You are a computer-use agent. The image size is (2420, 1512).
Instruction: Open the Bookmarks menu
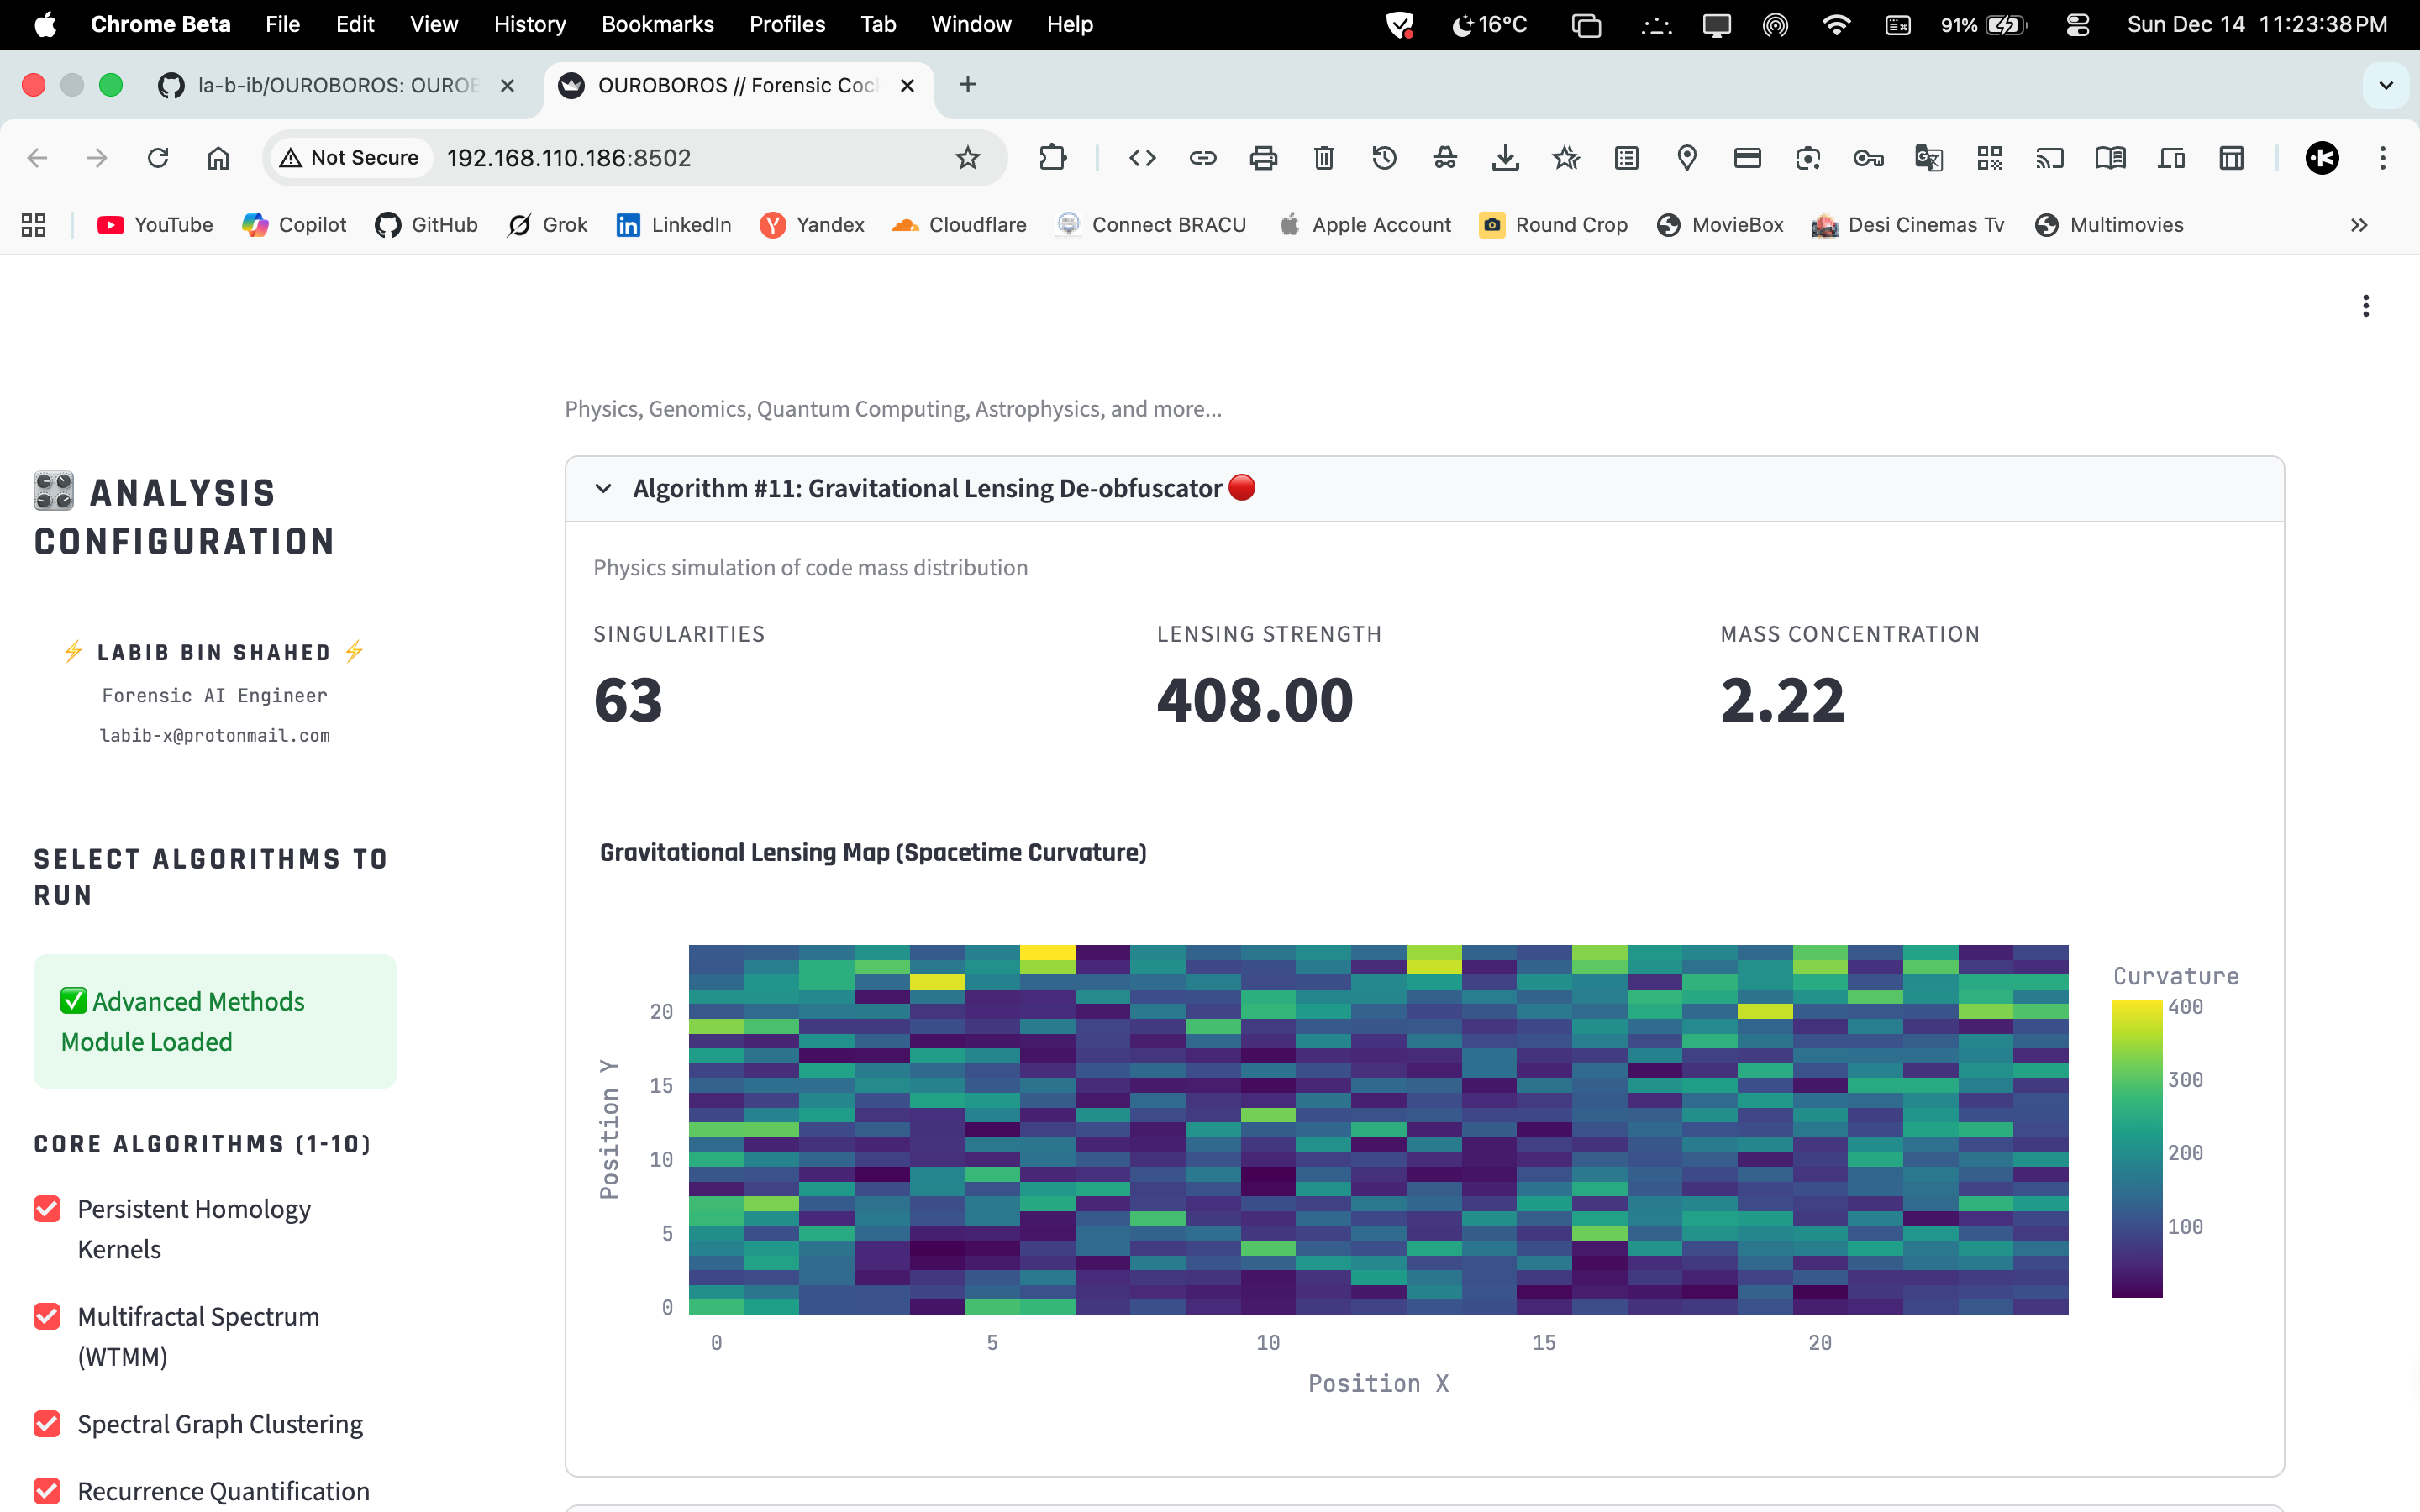click(x=657, y=24)
